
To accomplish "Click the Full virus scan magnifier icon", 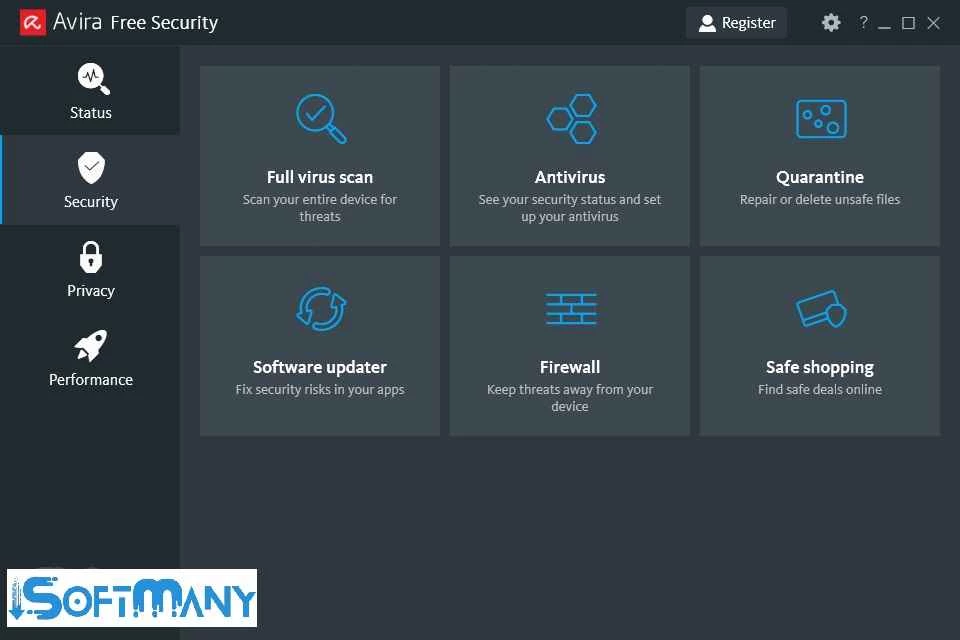I will pyautogui.click(x=321, y=118).
